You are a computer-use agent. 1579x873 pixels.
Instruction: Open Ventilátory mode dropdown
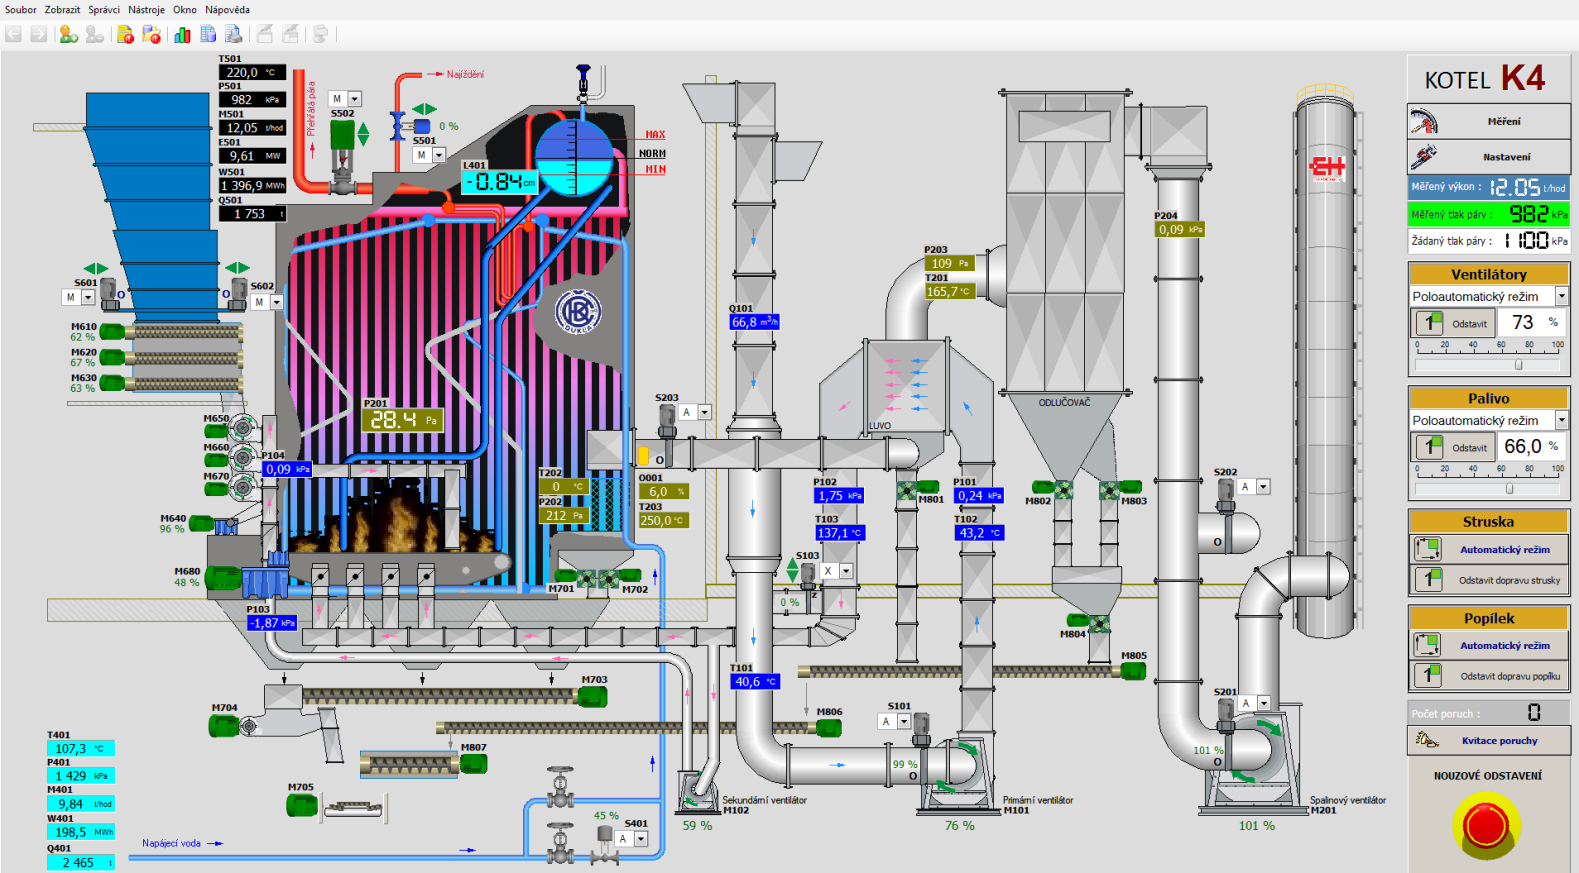click(1561, 297)
